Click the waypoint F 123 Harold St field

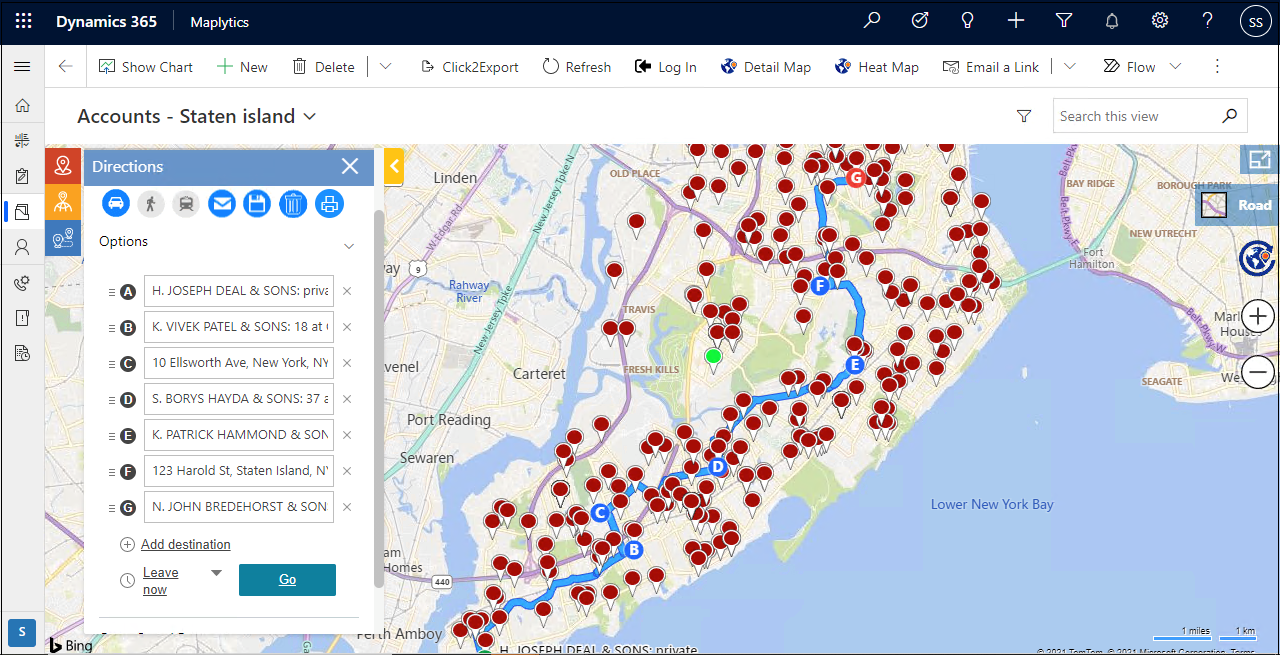tap(239, 471)
